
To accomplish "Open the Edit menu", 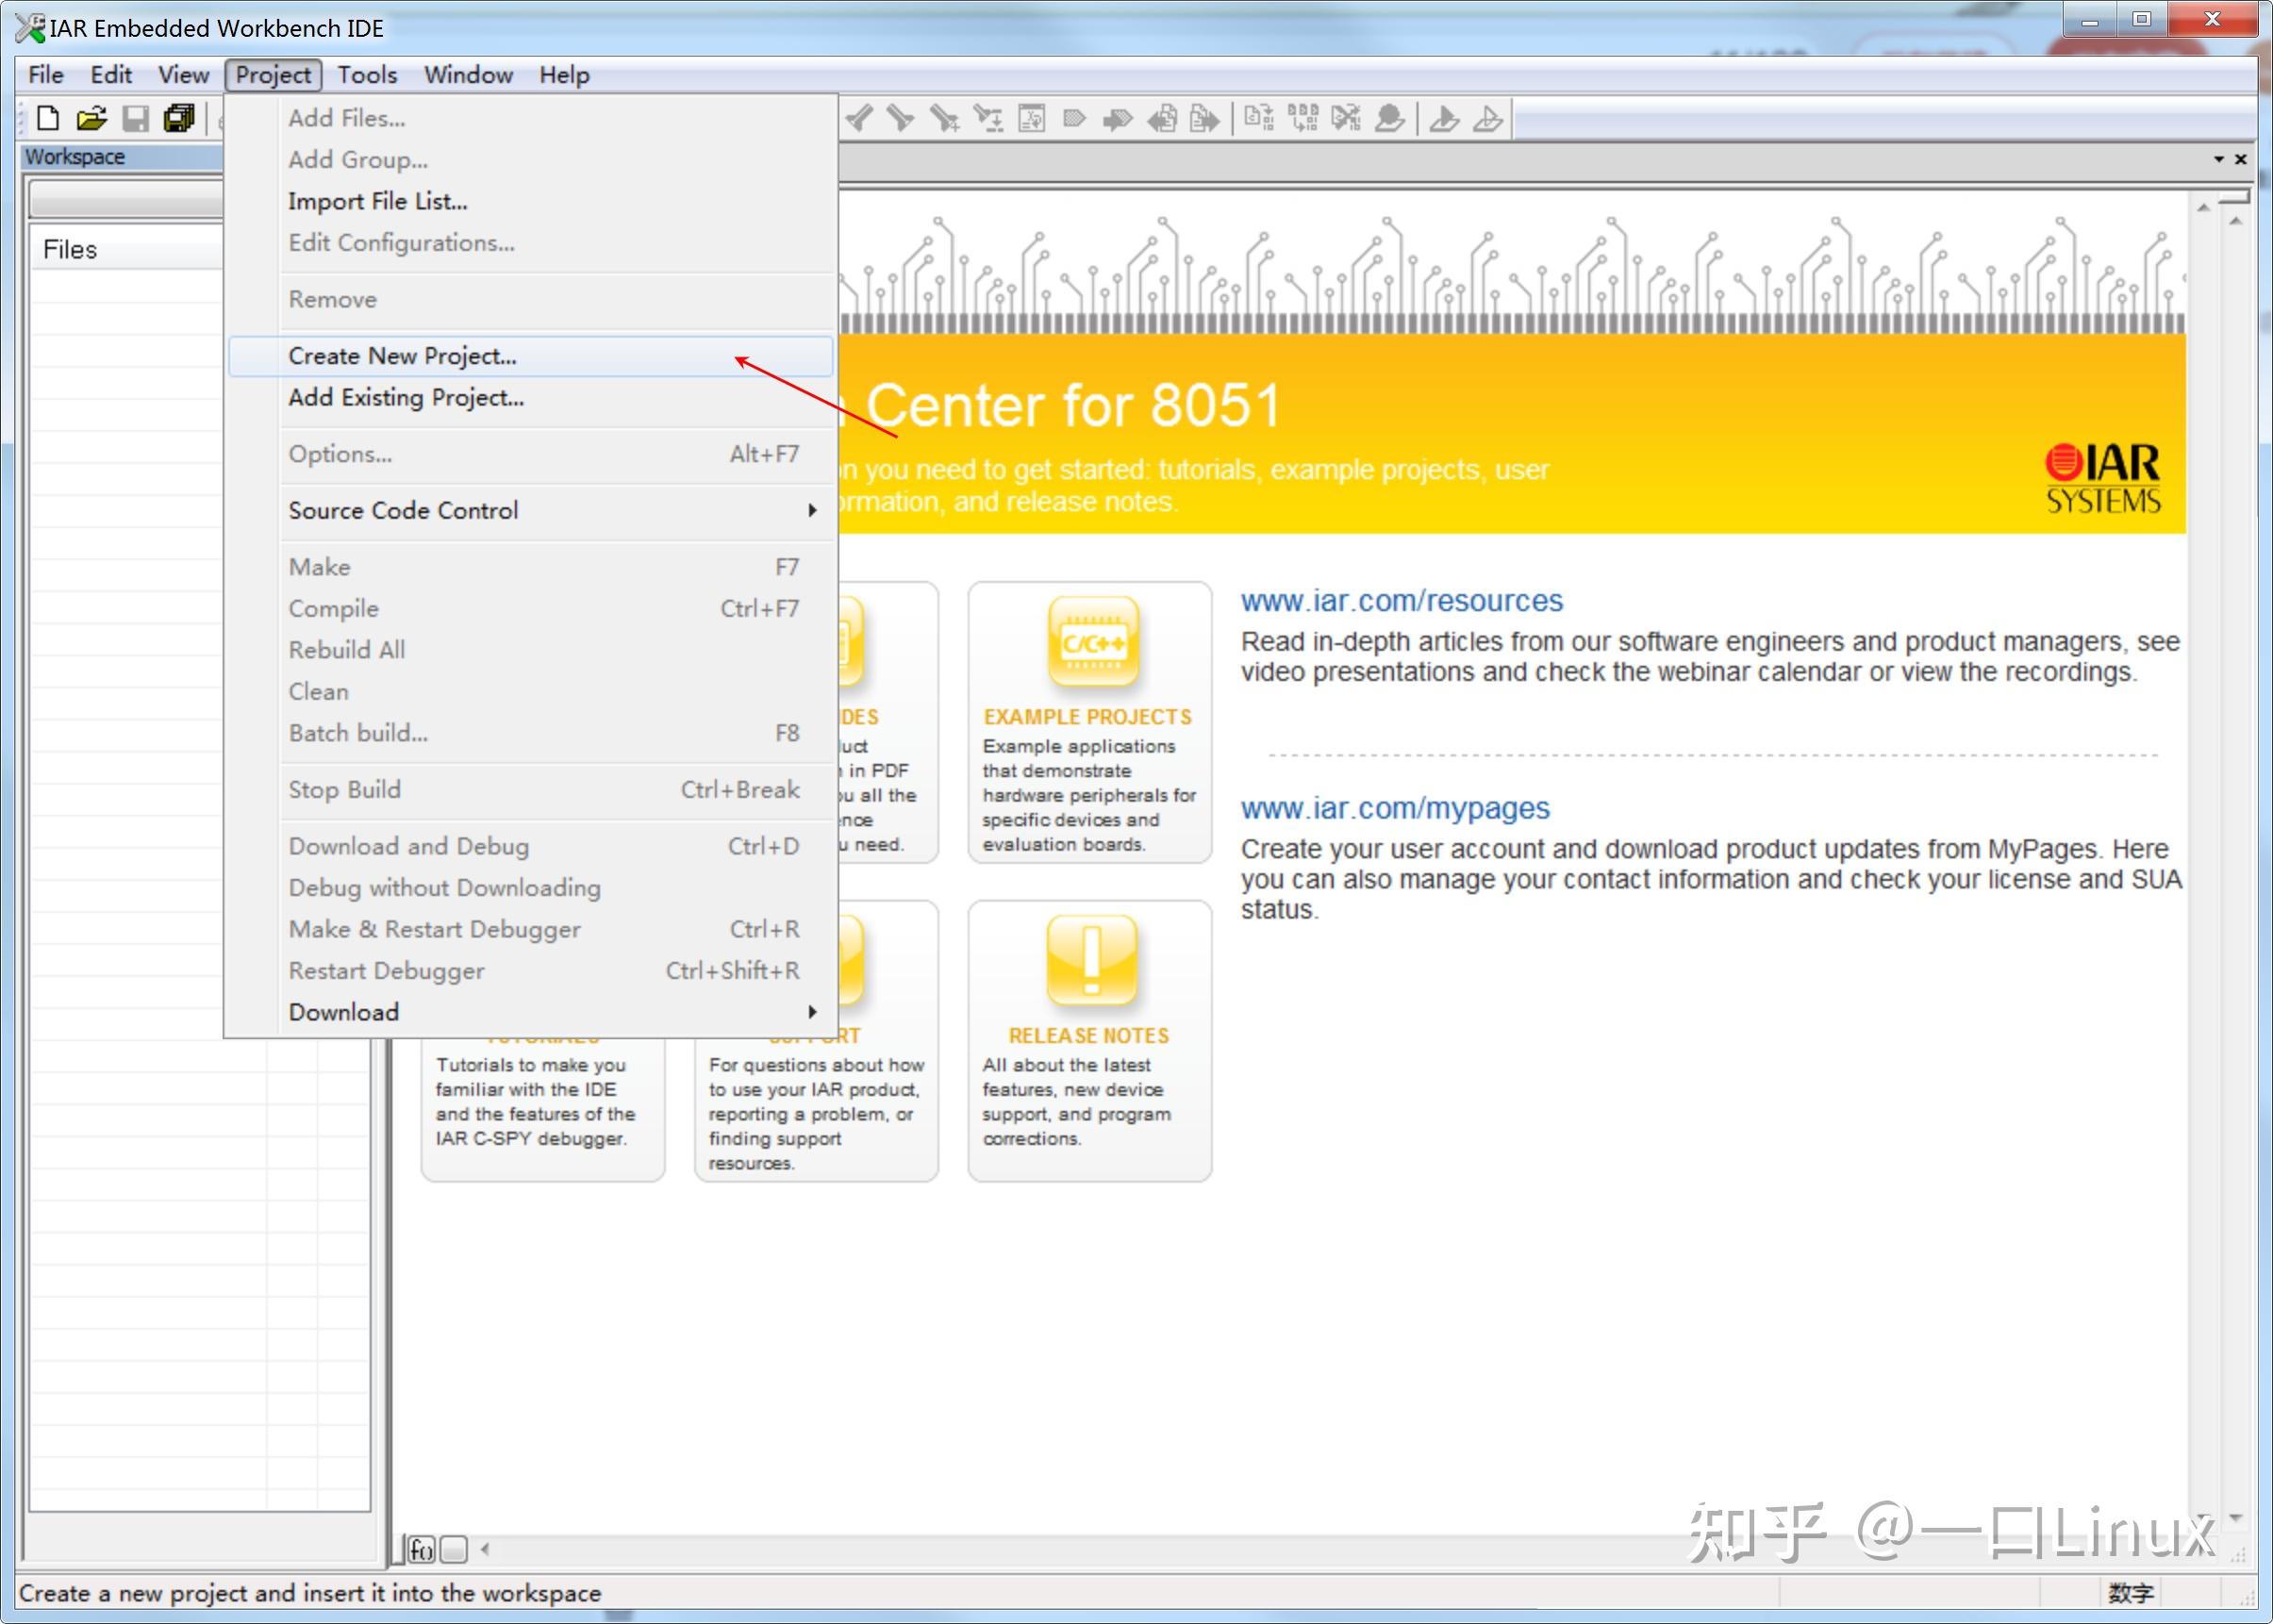I will 111,75.
